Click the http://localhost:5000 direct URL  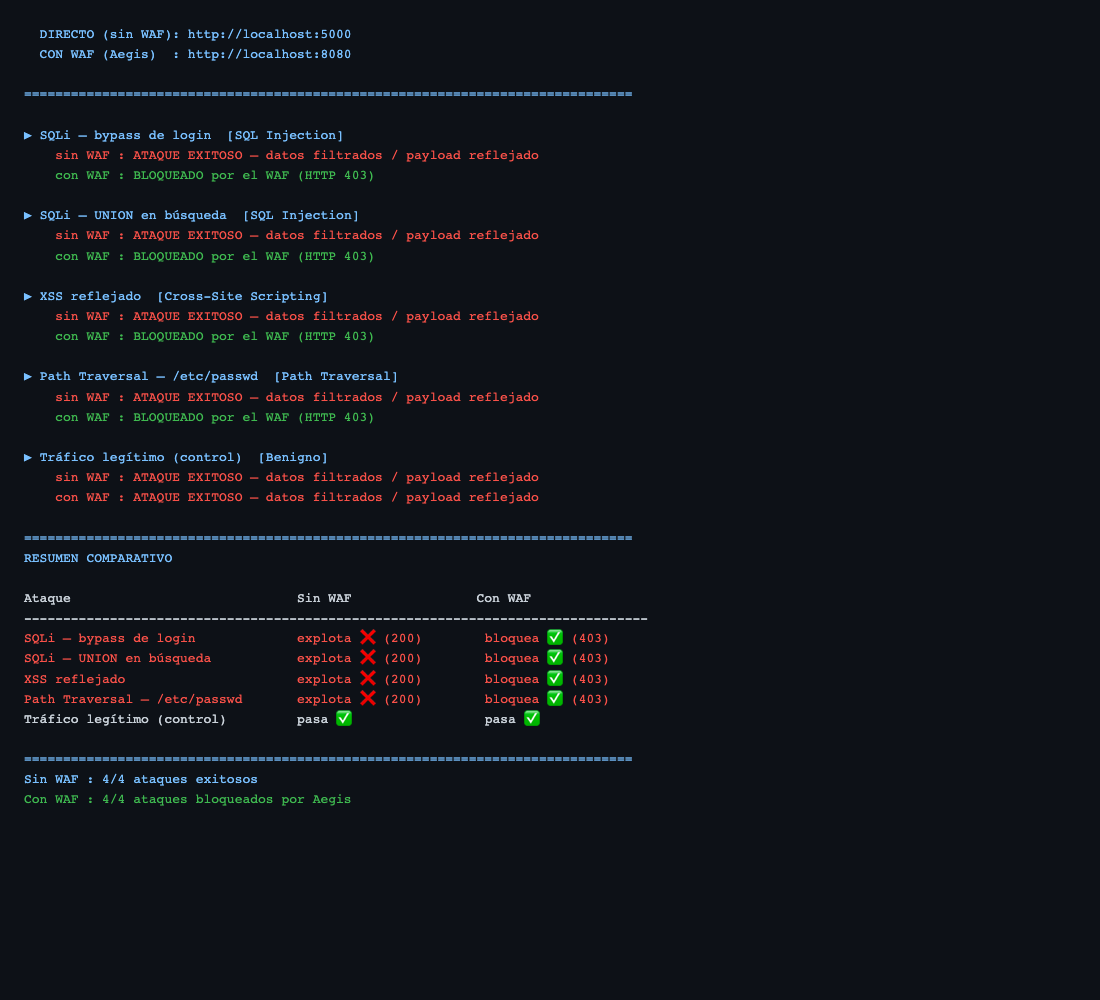(269, 34)
